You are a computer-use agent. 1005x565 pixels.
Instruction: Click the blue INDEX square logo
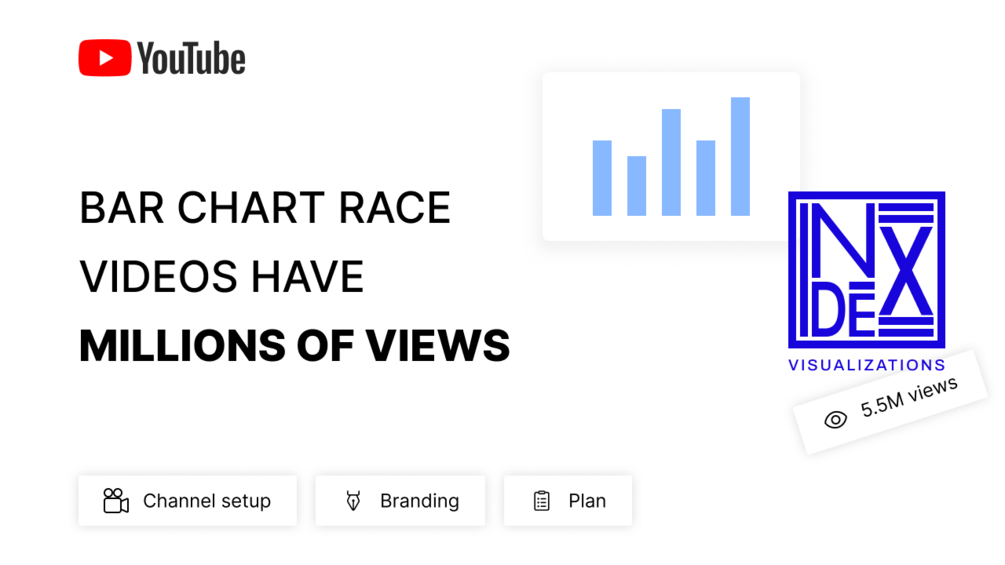click(x=866, y=269)
